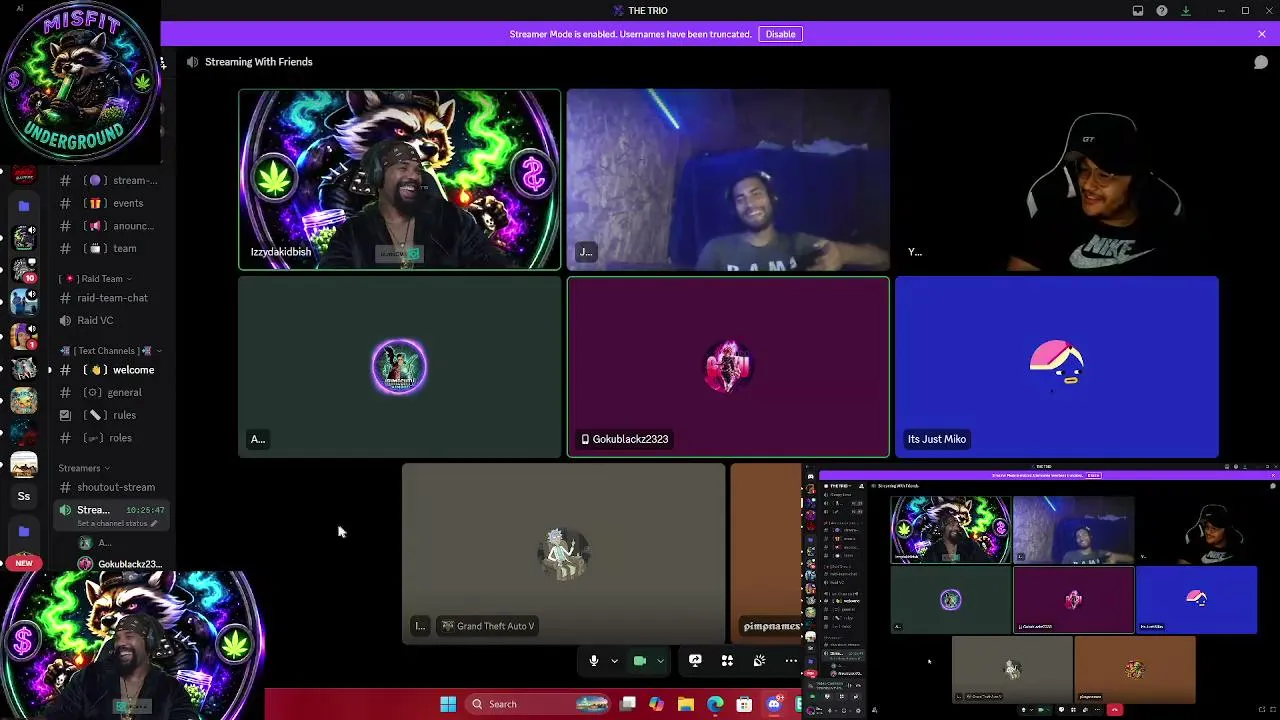Mute the microphone

(593, 661)
